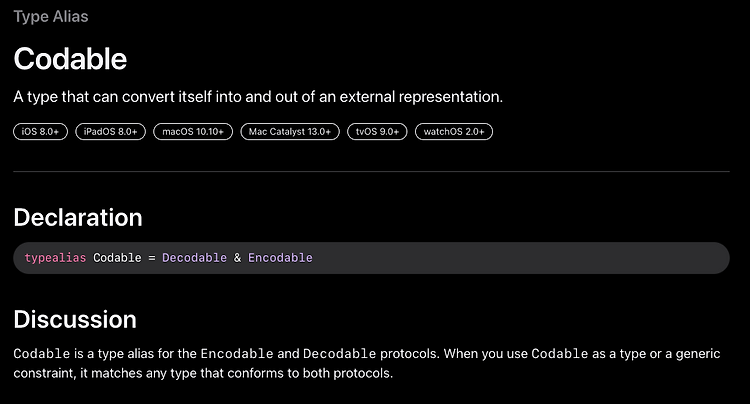Click the Codable identifier in declaration code
750x404 pixels.
click(117, 258)
